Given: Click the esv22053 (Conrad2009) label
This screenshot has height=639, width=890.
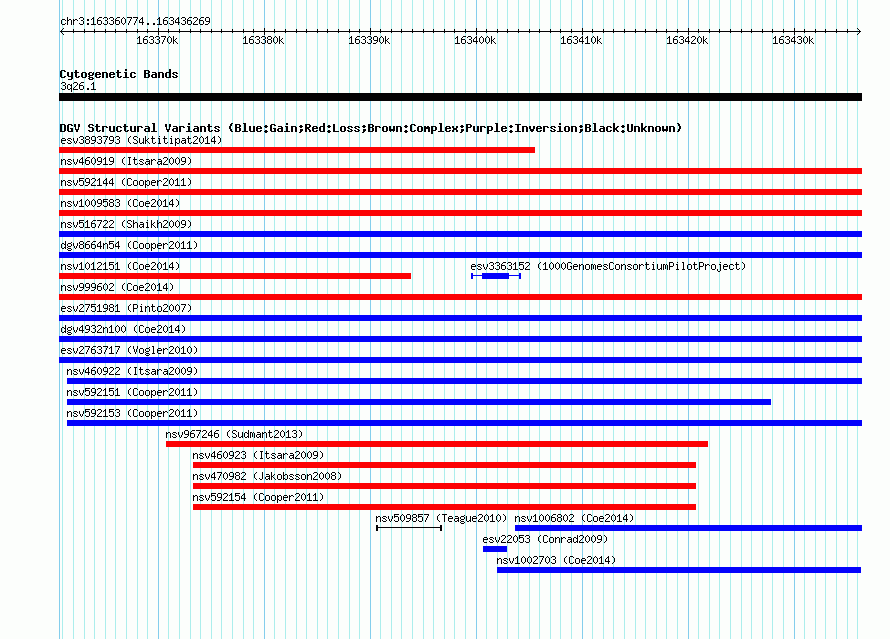Looking at the screenshot, I should (x=545, y=539).
